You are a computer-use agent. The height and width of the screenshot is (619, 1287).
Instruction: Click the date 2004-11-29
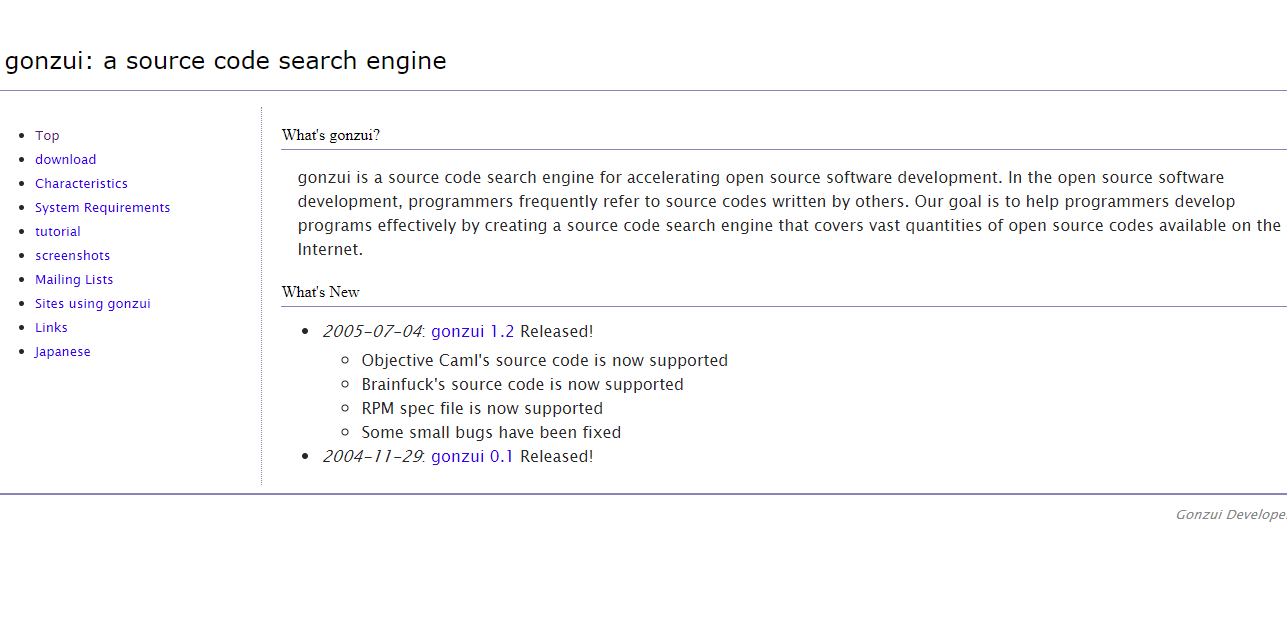click(372, 457)
